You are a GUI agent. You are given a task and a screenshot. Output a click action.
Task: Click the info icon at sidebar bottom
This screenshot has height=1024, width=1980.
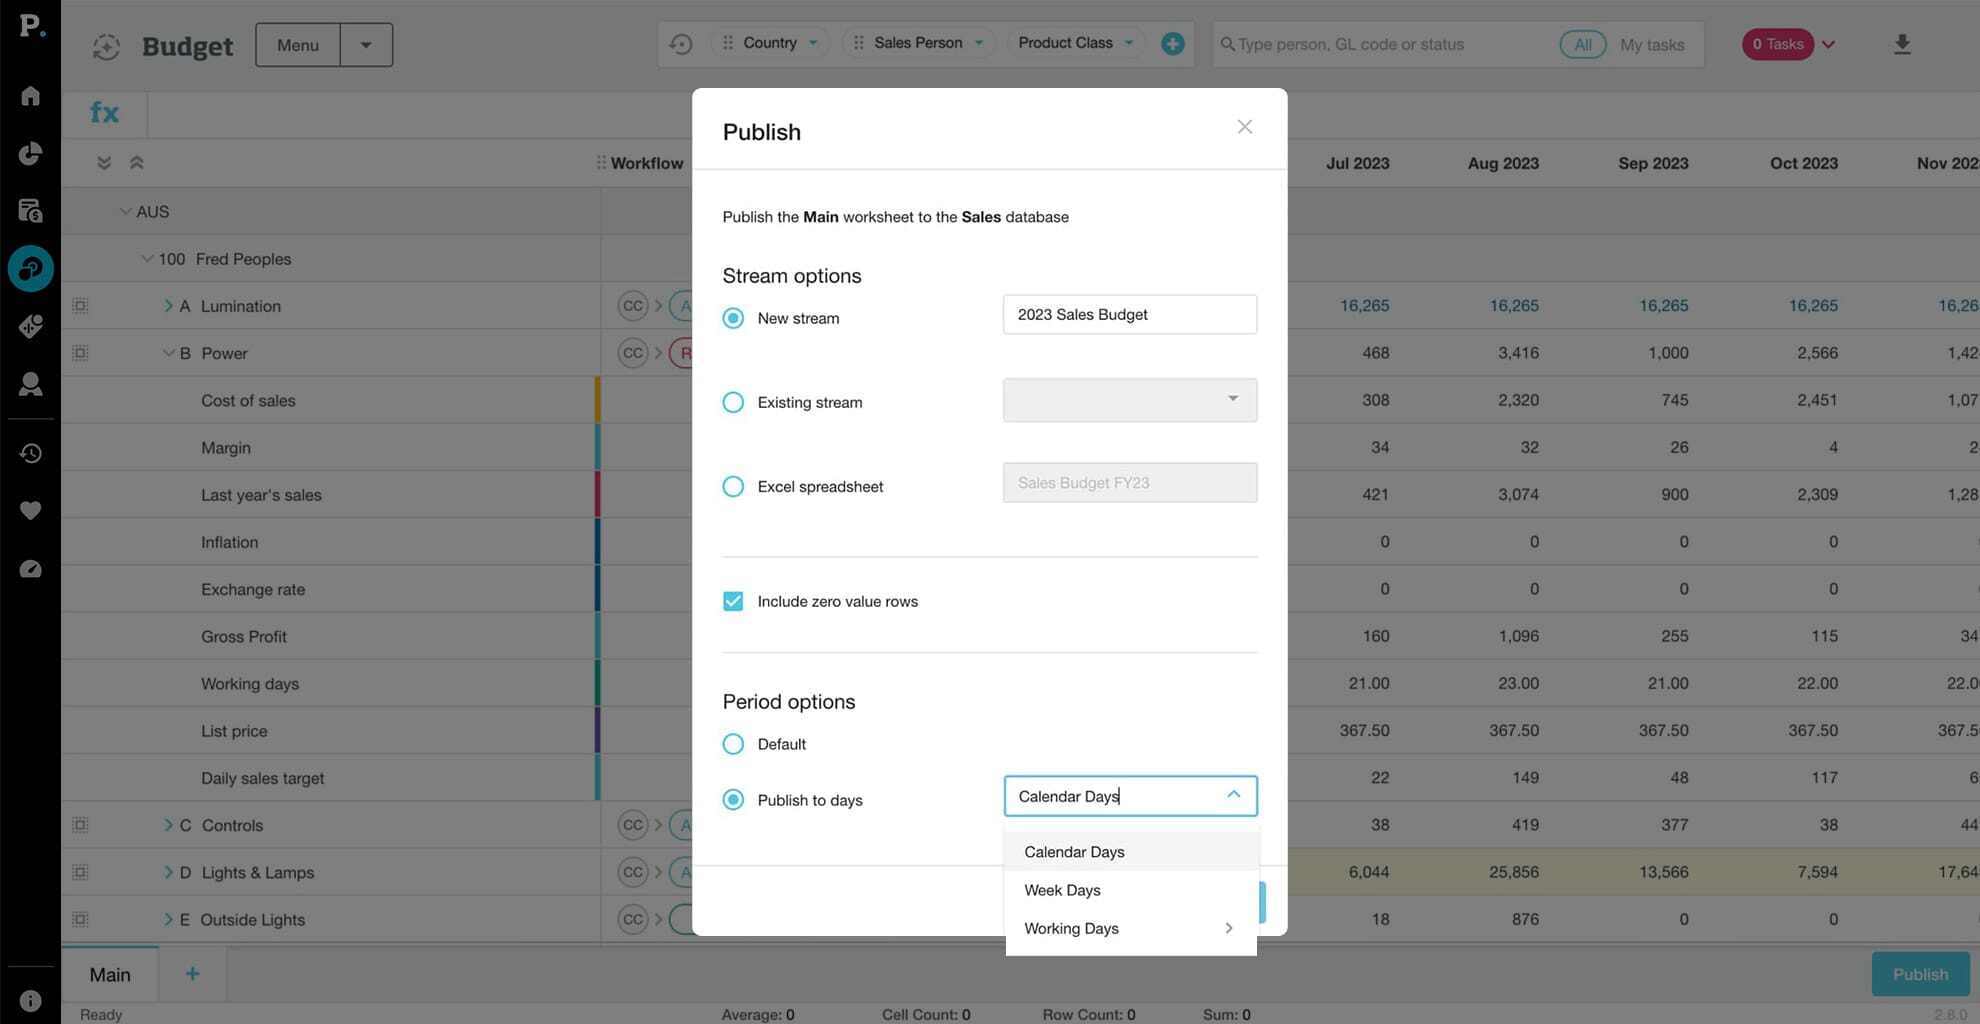(x=30, y=1001)
